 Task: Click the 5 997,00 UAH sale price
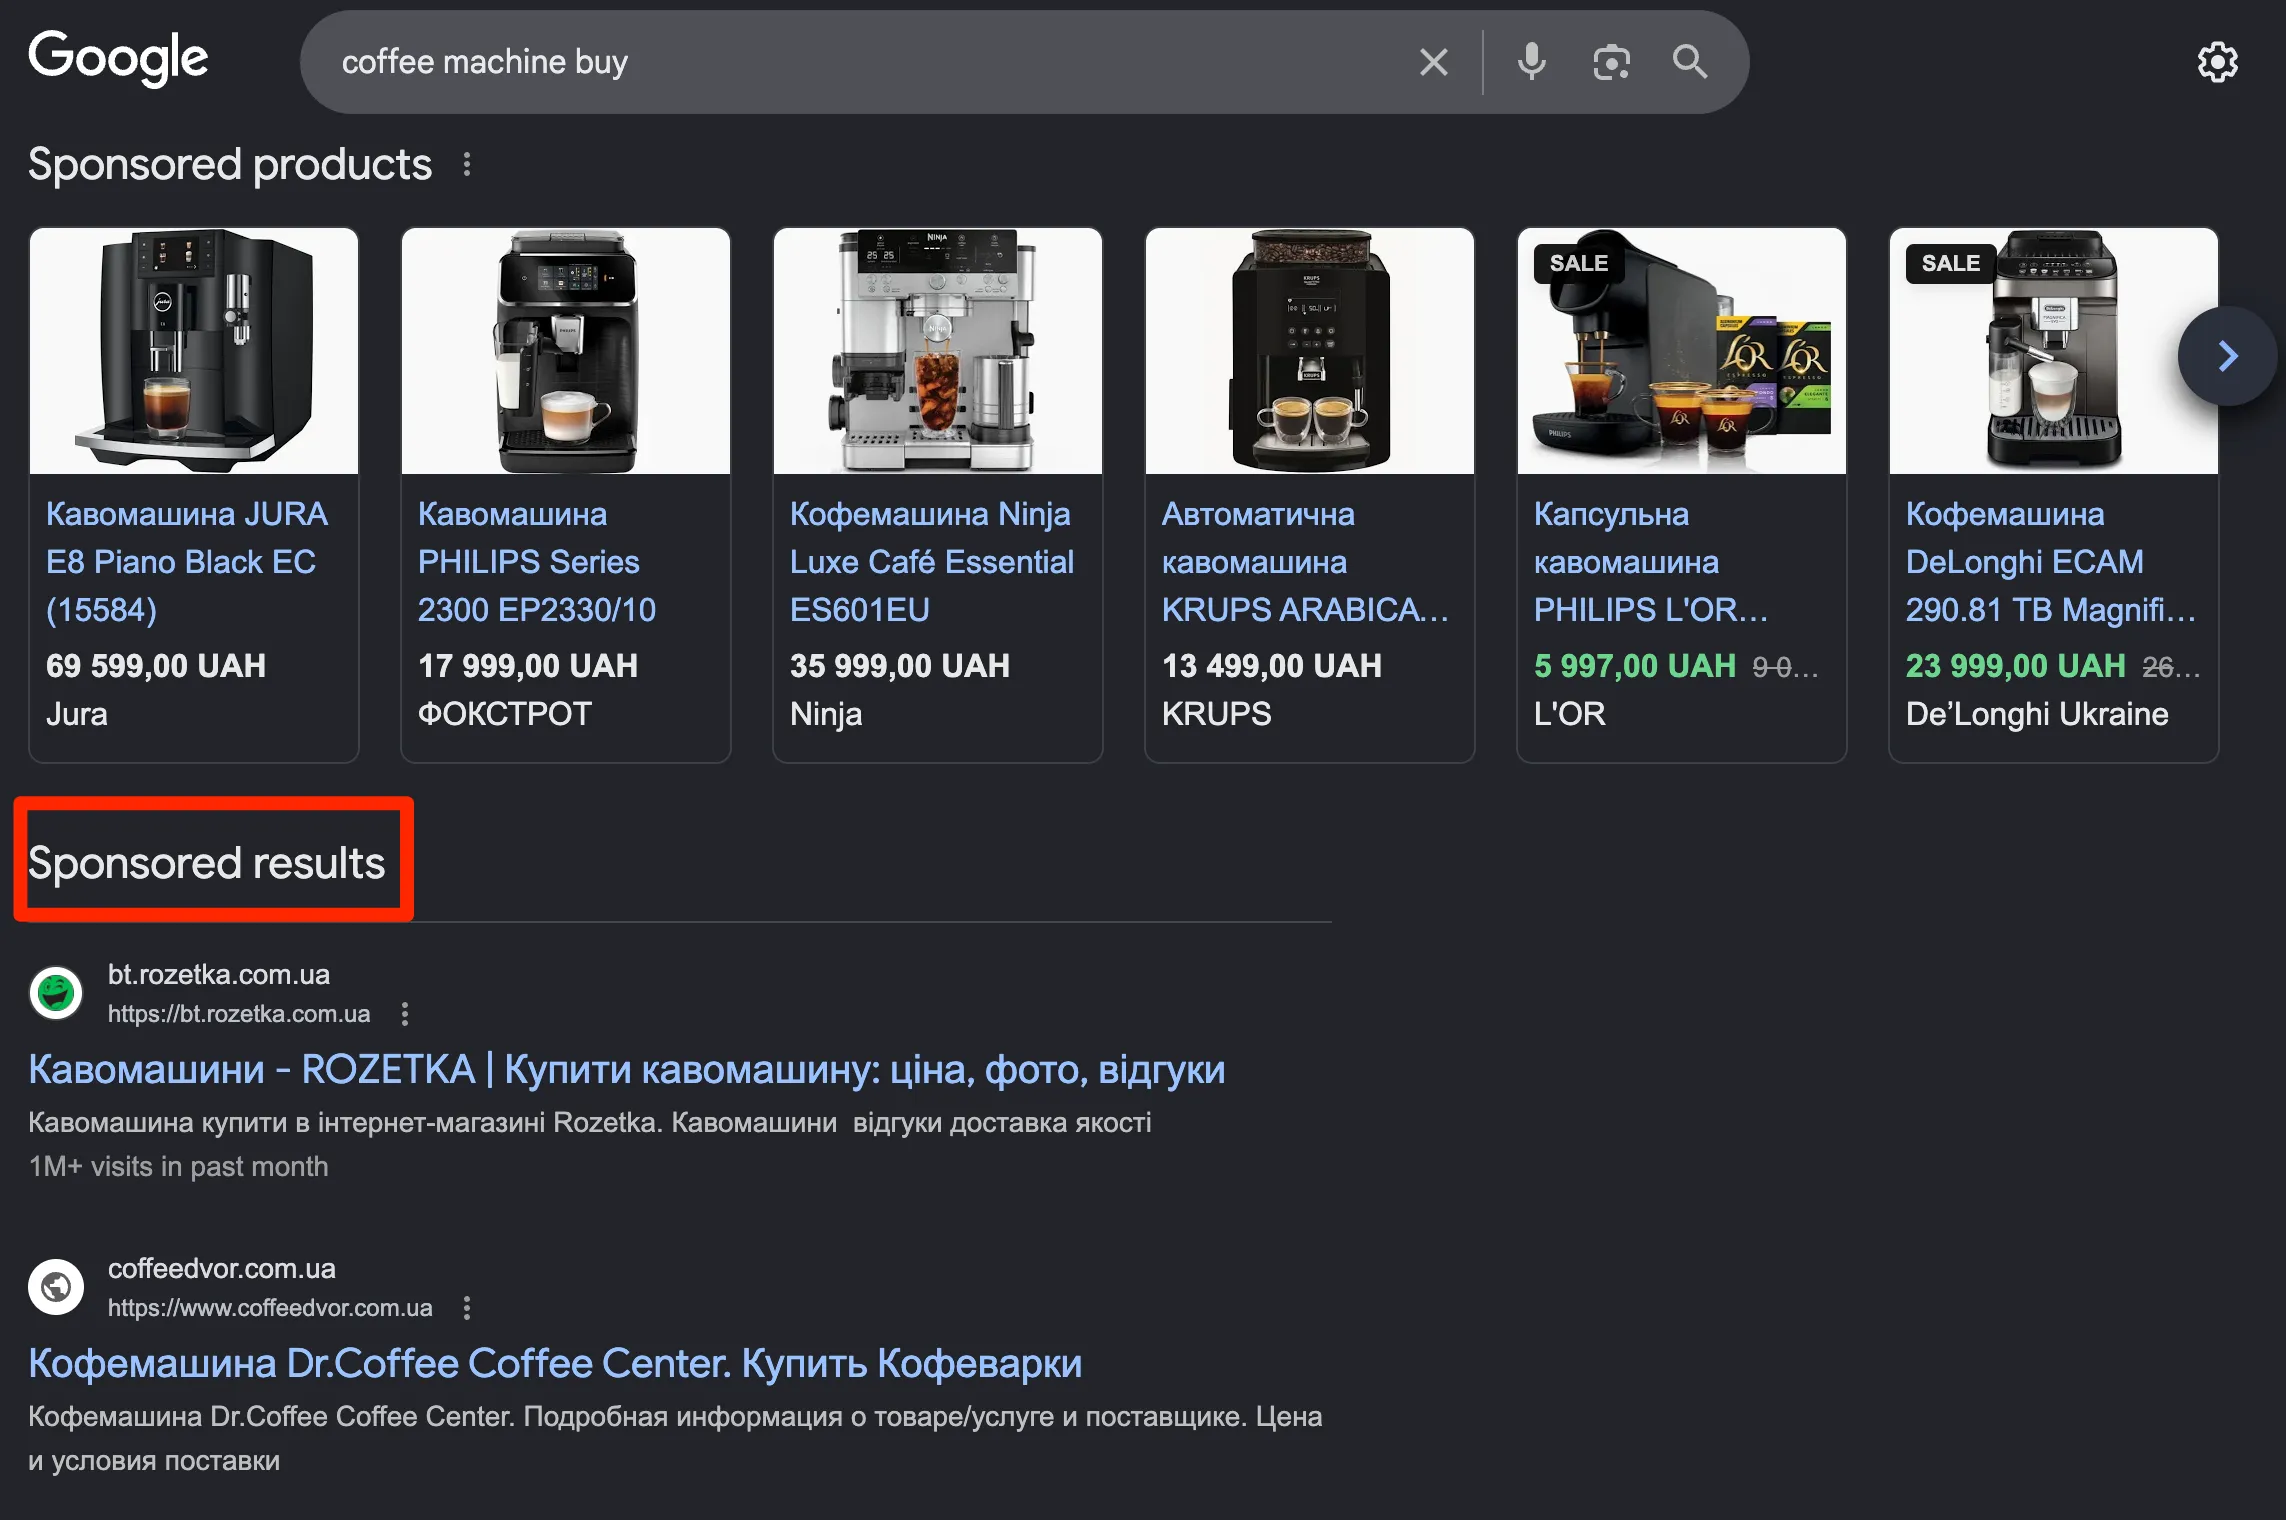(1635, 666)
